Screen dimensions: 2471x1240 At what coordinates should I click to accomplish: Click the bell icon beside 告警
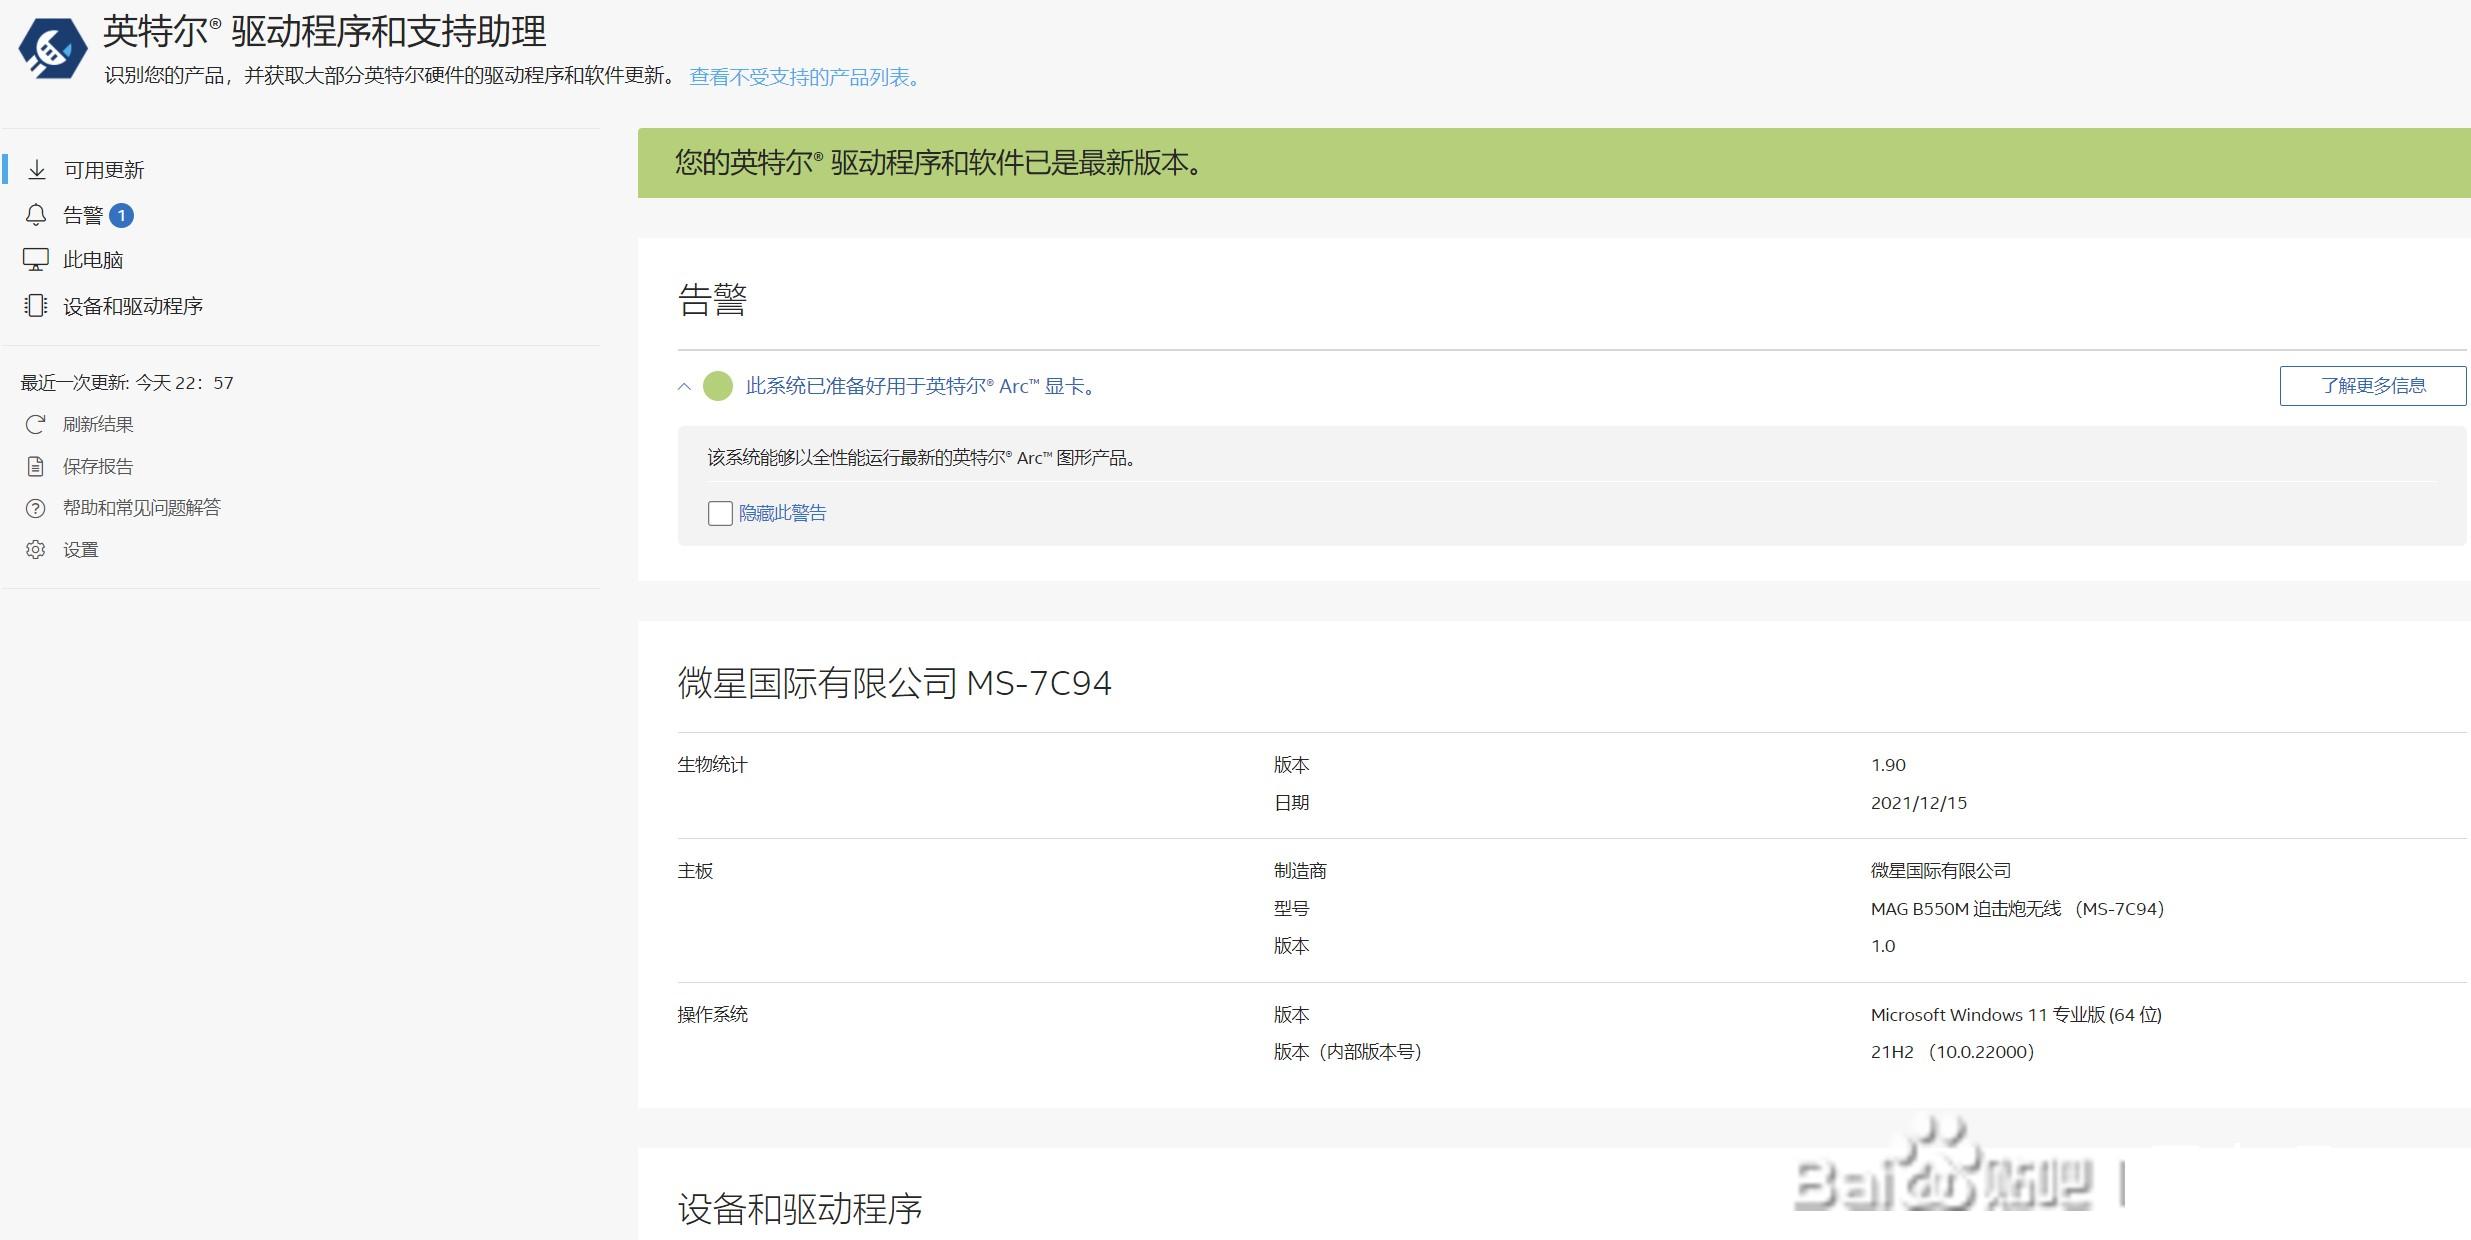(x=36, y=215)
